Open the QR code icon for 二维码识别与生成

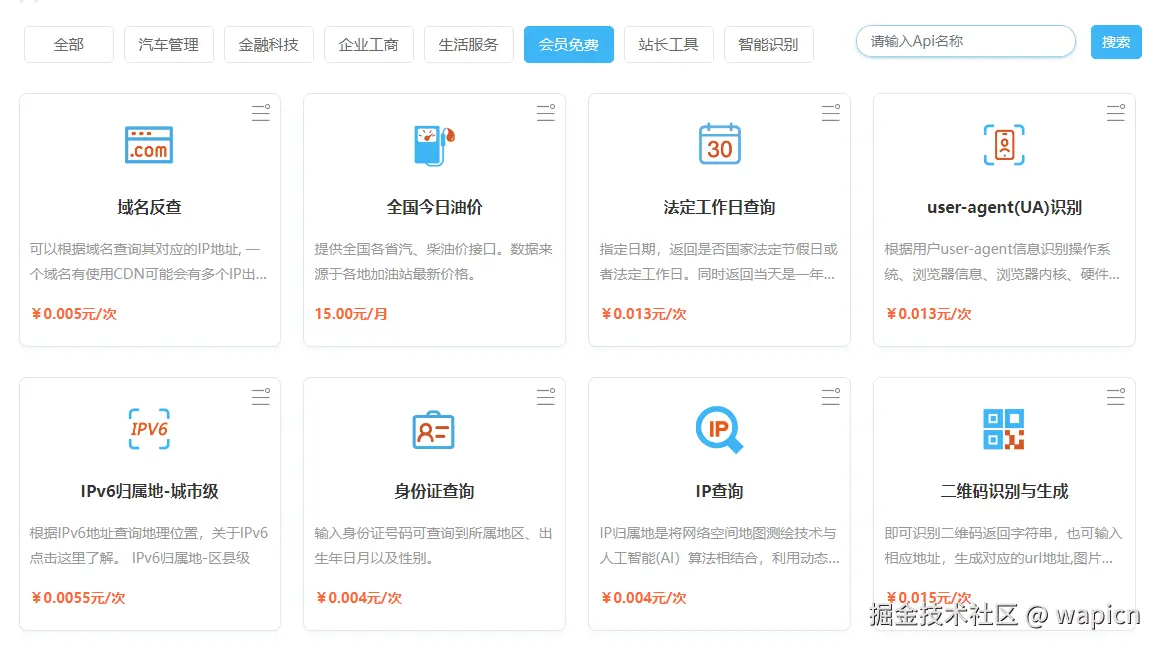click(x=1003, y=428)
